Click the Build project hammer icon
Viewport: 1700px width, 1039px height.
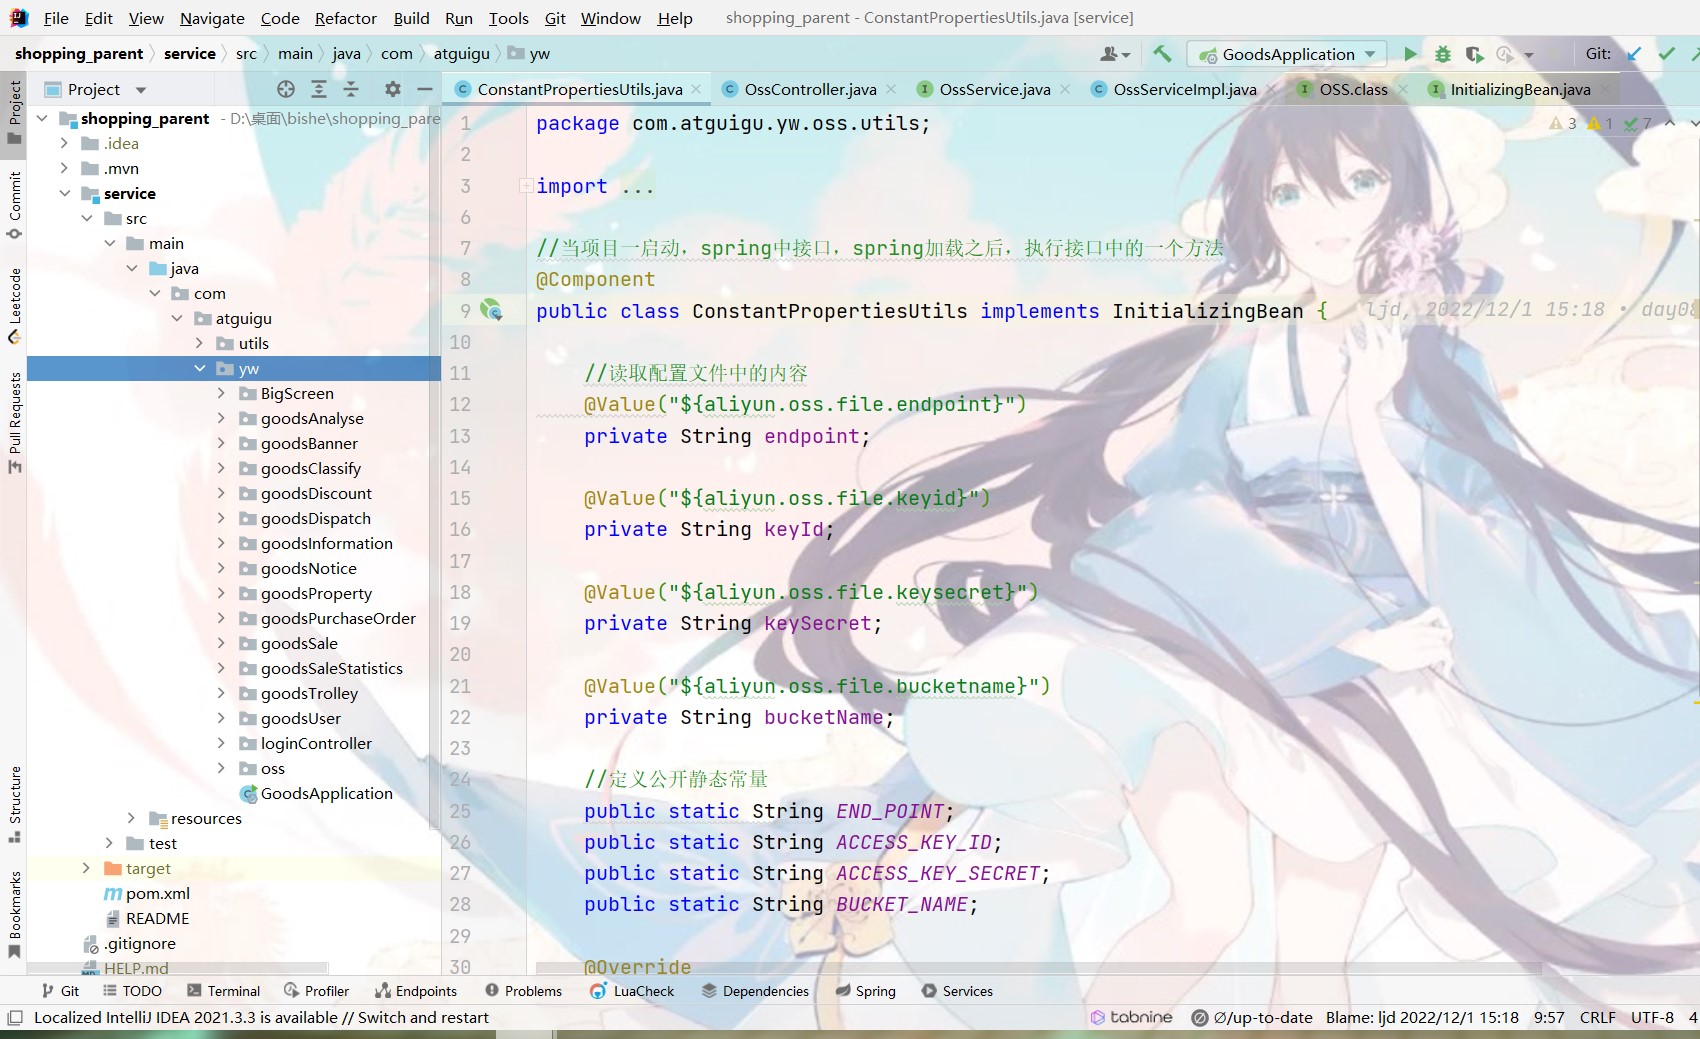(x=1162, y=54)
